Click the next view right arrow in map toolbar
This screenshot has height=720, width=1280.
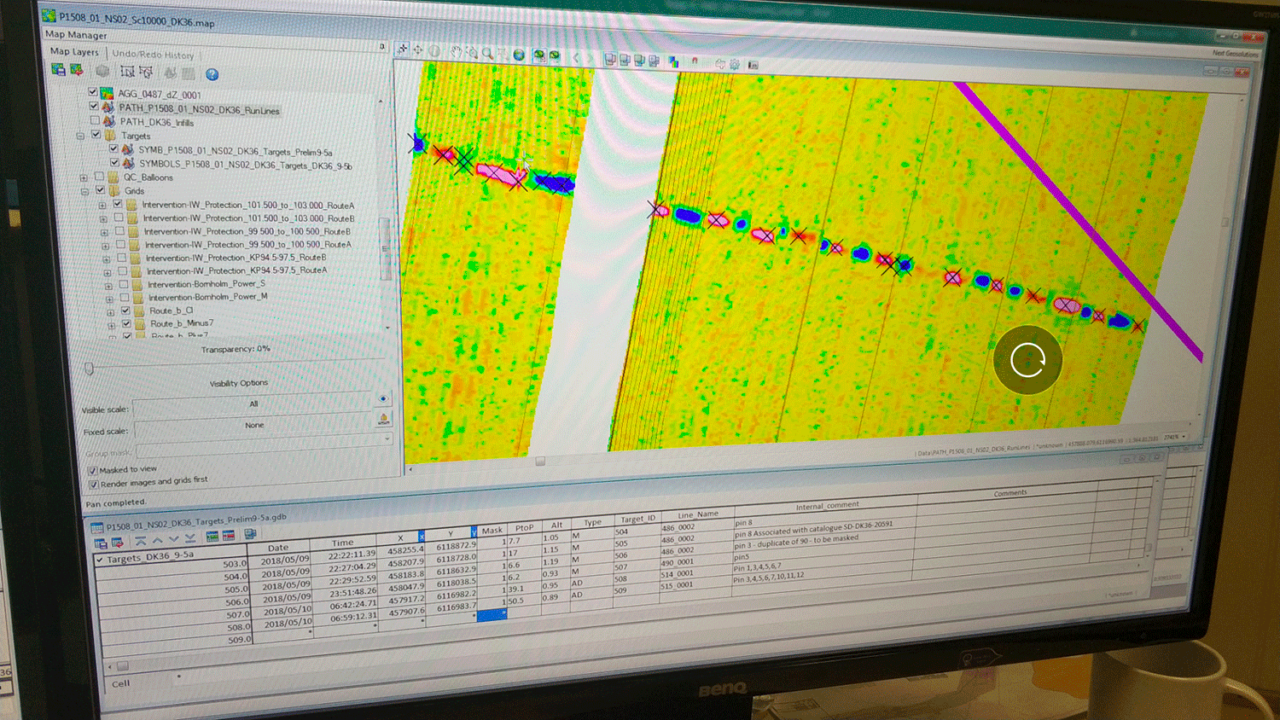pyautogui.click(x=590, y=58)
